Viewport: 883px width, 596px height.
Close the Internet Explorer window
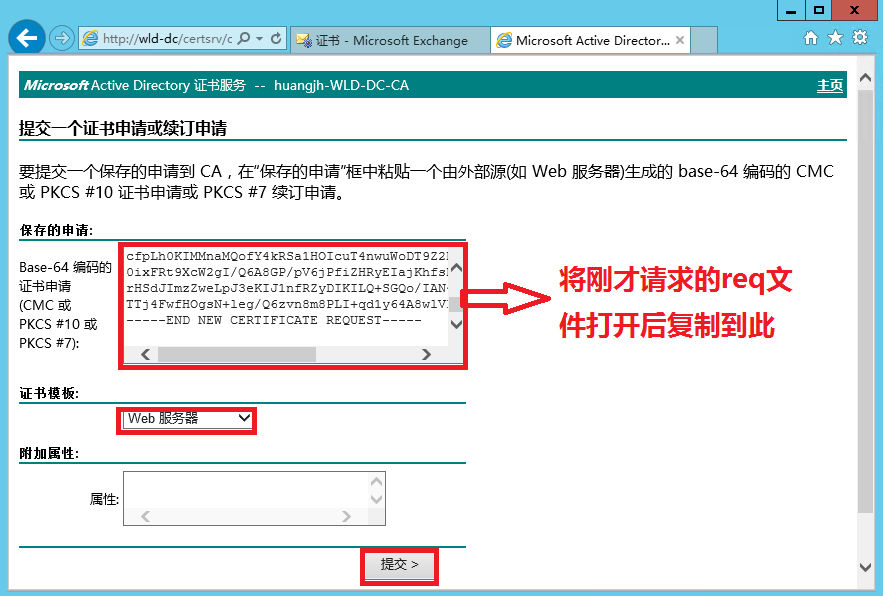click(855, 10)
